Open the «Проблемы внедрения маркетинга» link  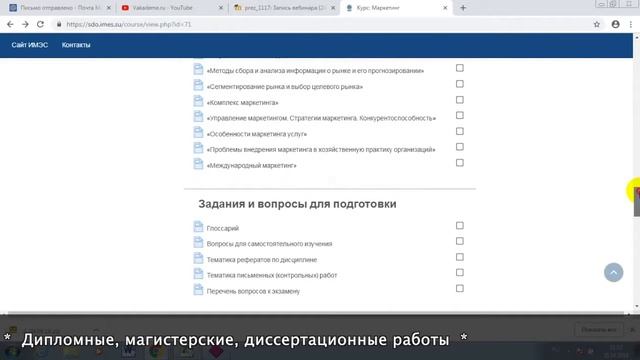pos(321,149)
